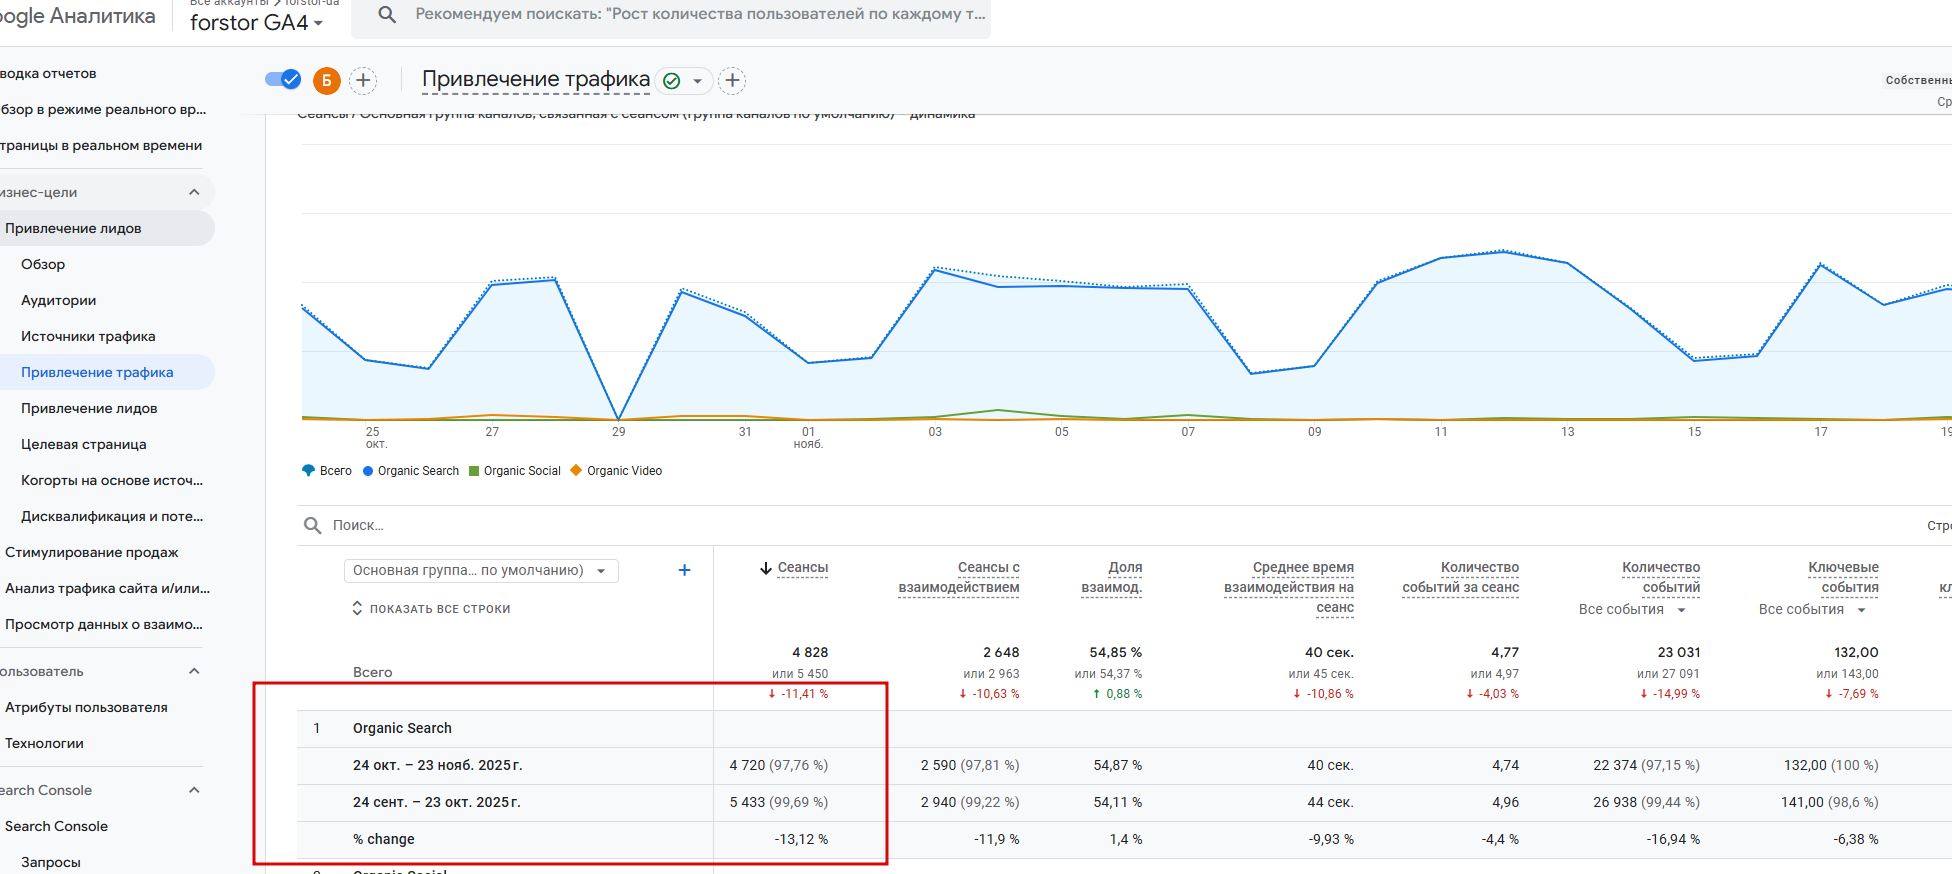Click the Сеансы с взаимодействием column header
1952x874 pixels.
(959, 577)
